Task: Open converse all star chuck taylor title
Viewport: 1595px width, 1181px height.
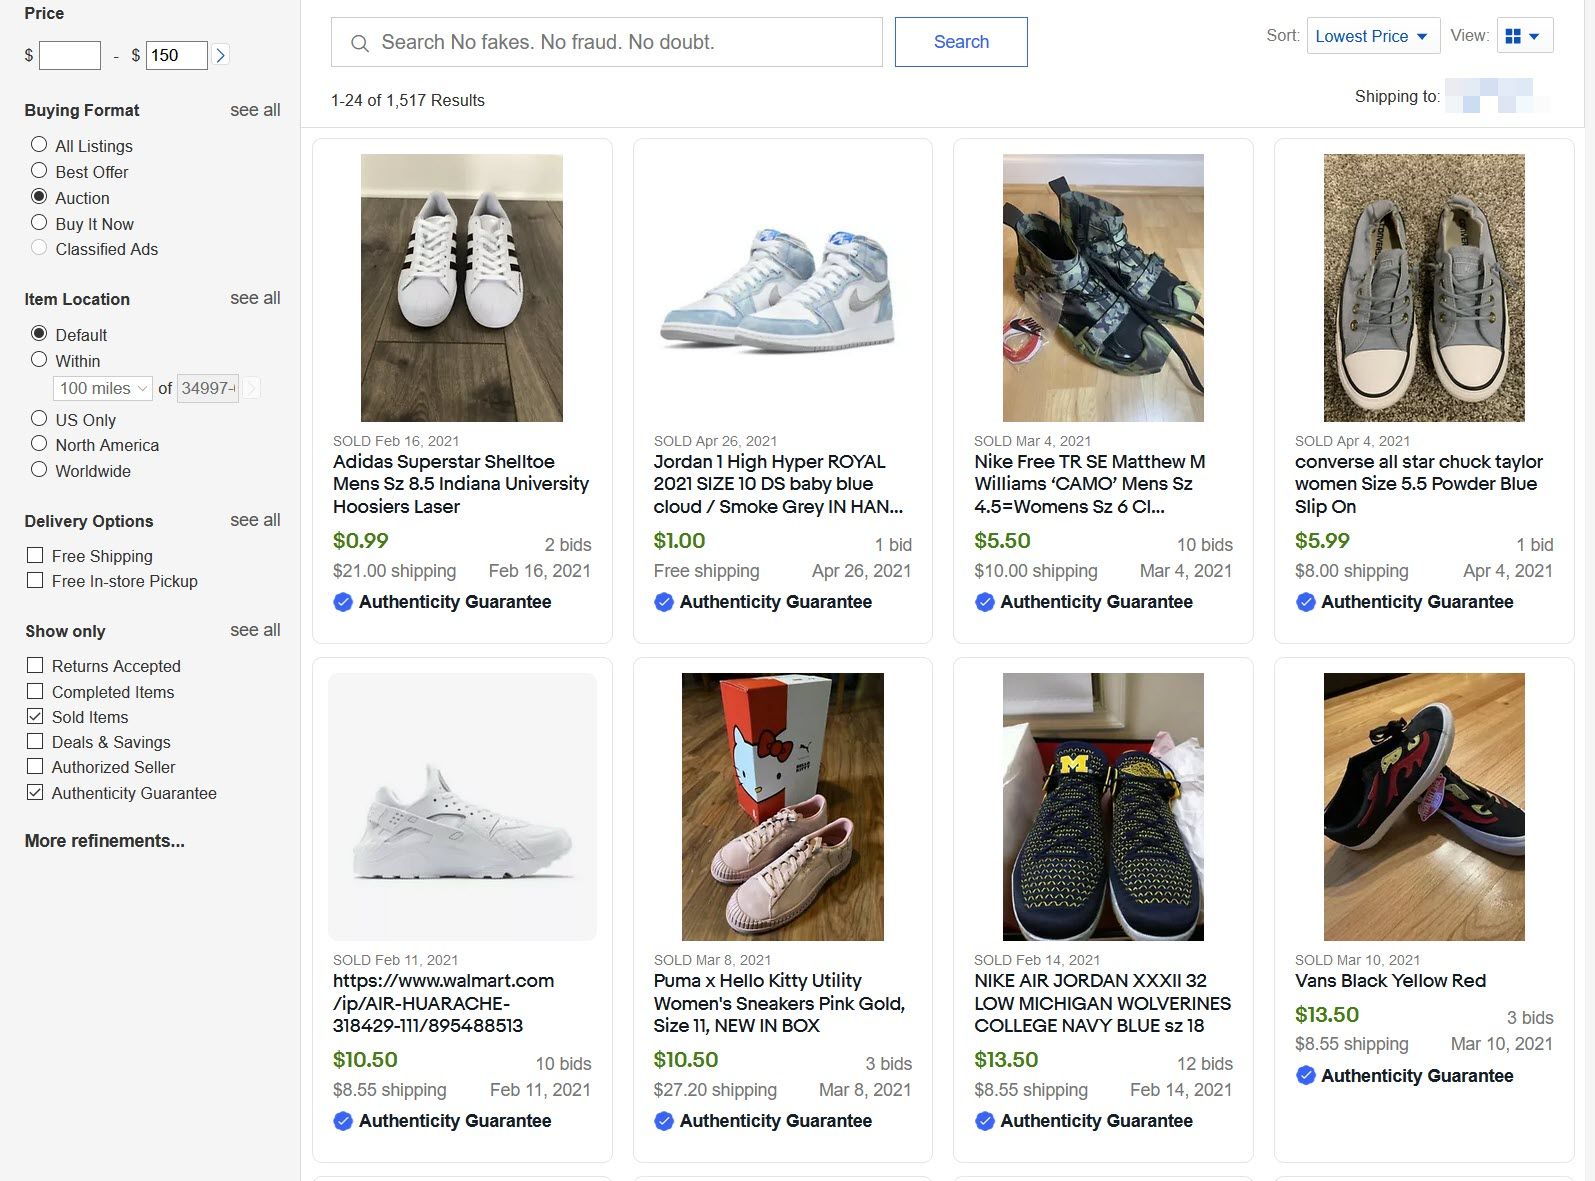Action: [x=1419, y=484]
